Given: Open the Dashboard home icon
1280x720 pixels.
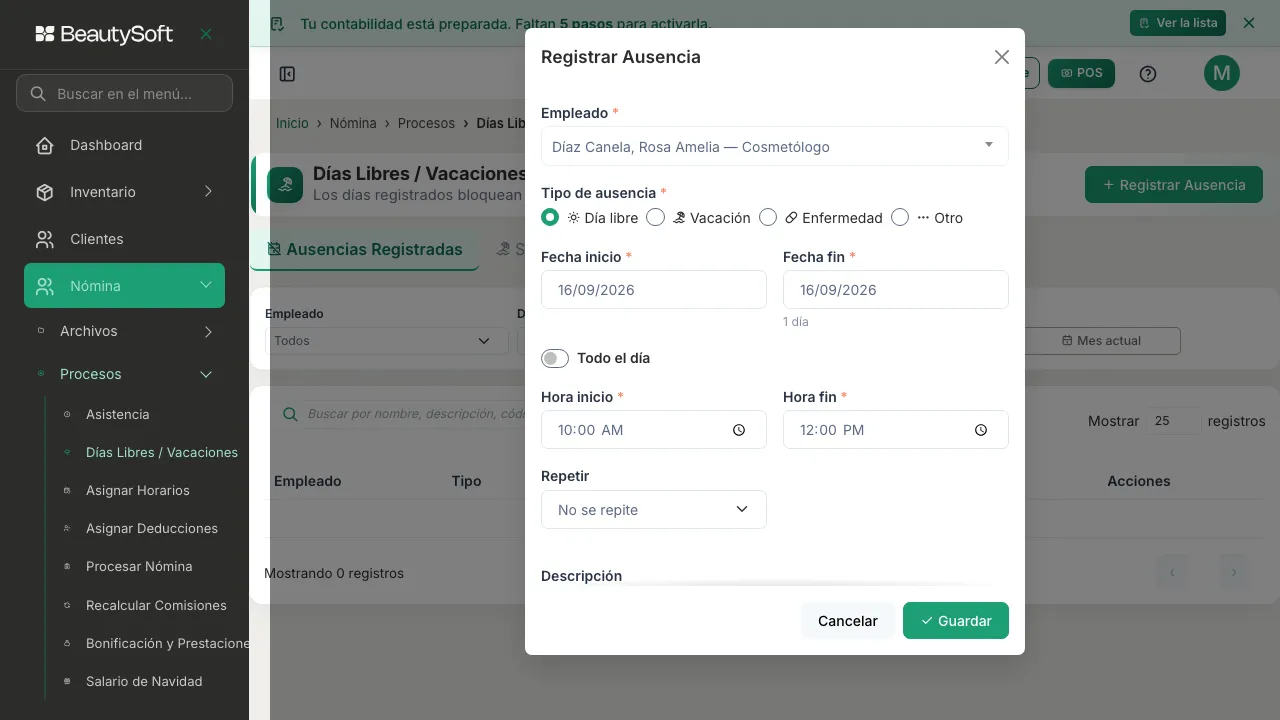Looking at the screenshot, I should pos(45,145).
